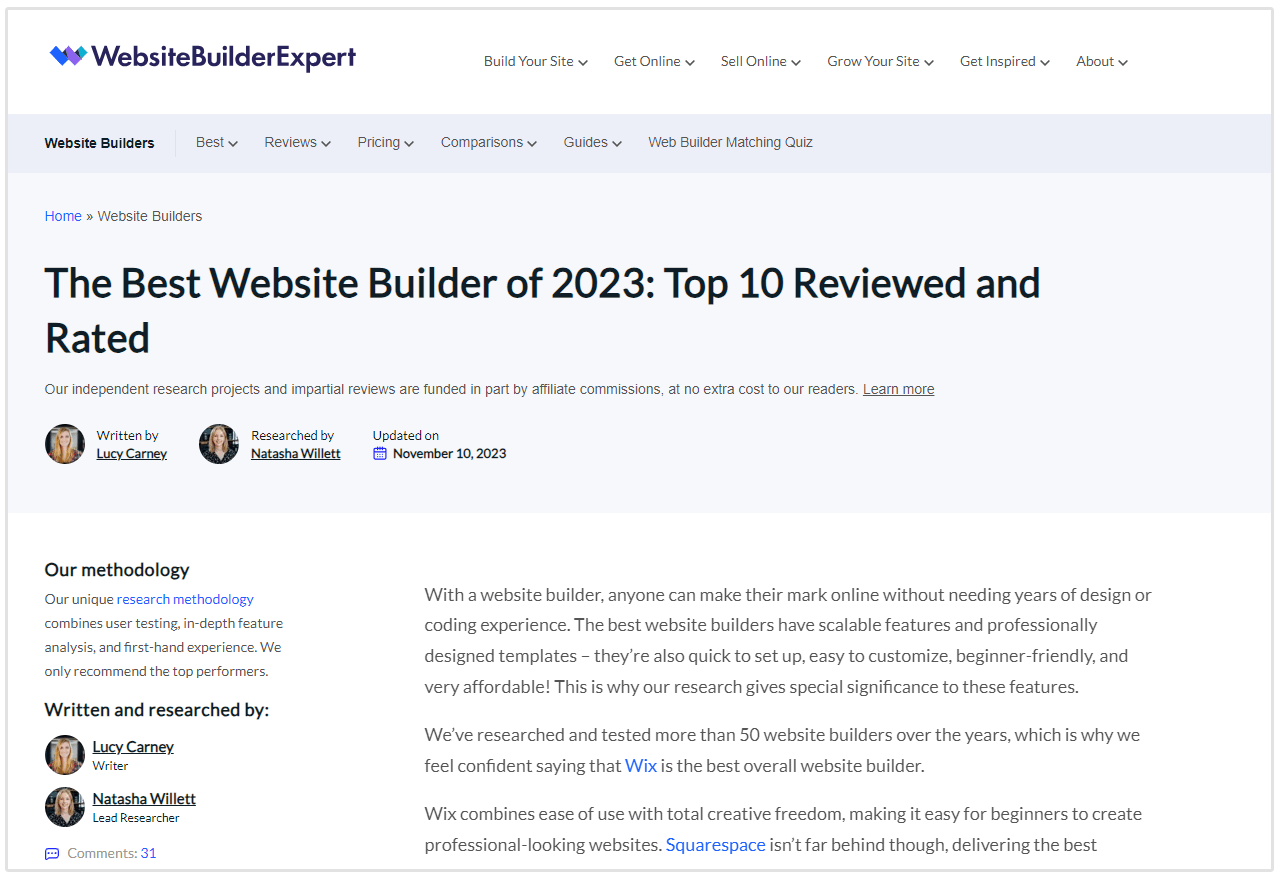Expand the Get Inspired menu

[x=1004, y=62]
